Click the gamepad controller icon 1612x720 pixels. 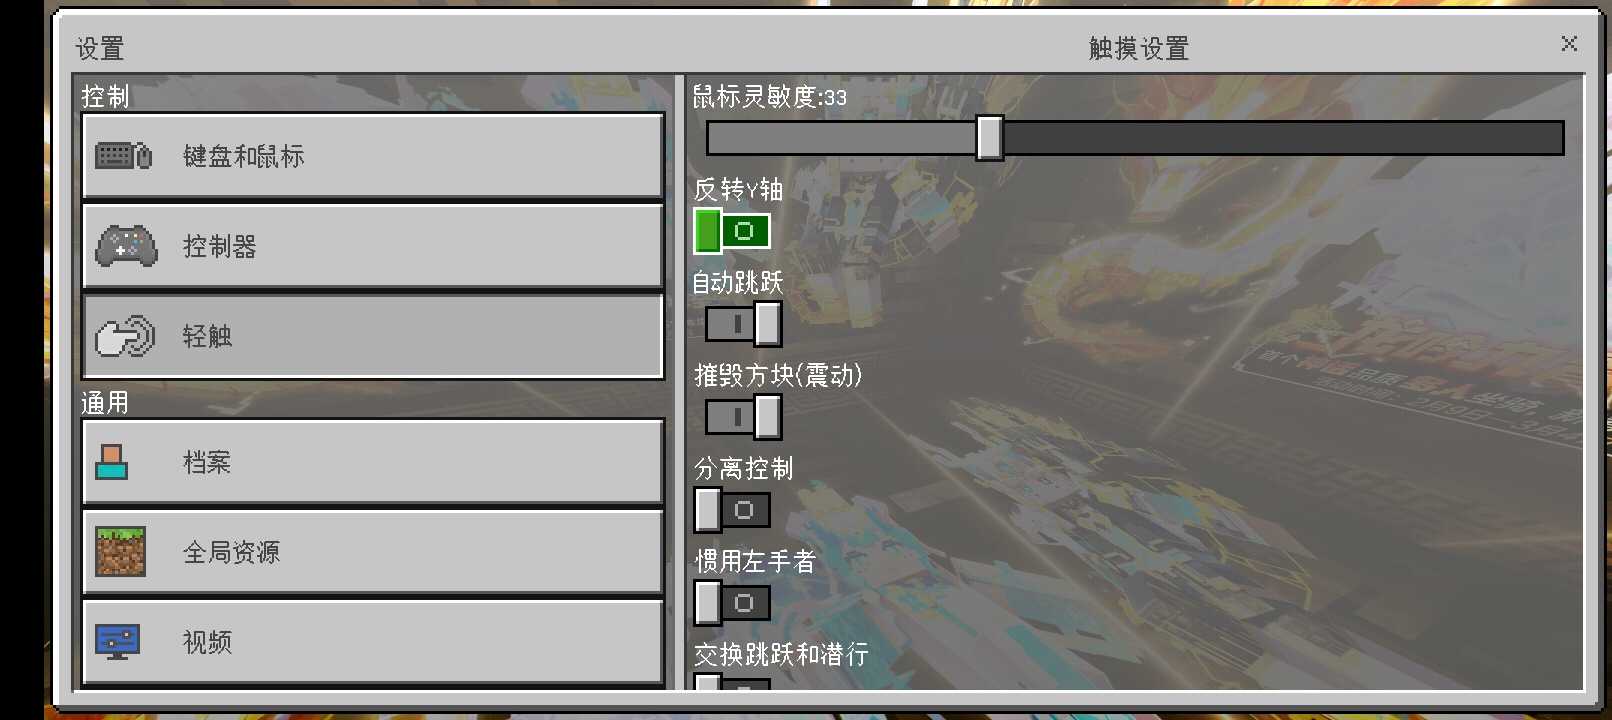point(126,246)
